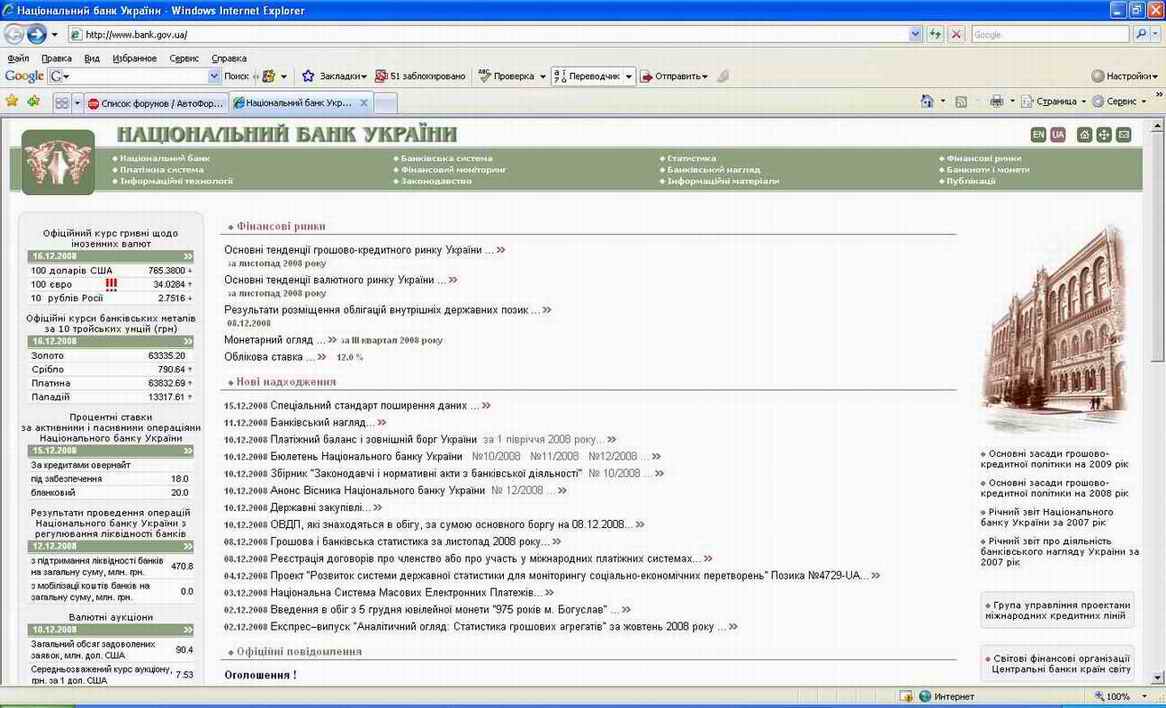Viewport: 1166px width, 708px height.
Task: Open the site map icon in header
Action: (1104, 135)
